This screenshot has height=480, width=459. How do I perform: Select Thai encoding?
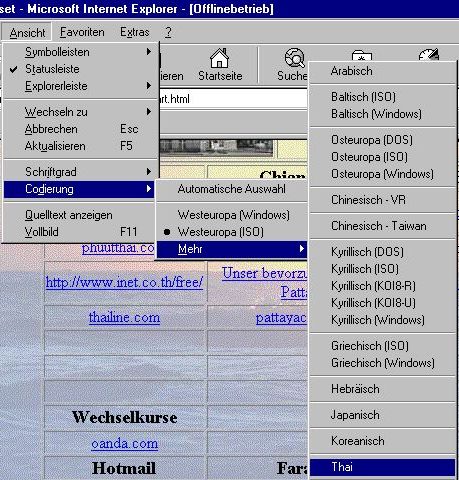pos(382,467)
